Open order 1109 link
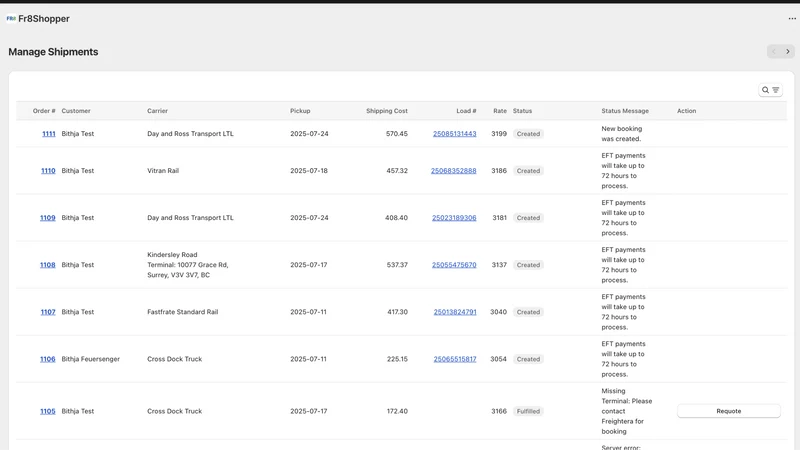This screenshot has width=800, height=450. (48, 217)
